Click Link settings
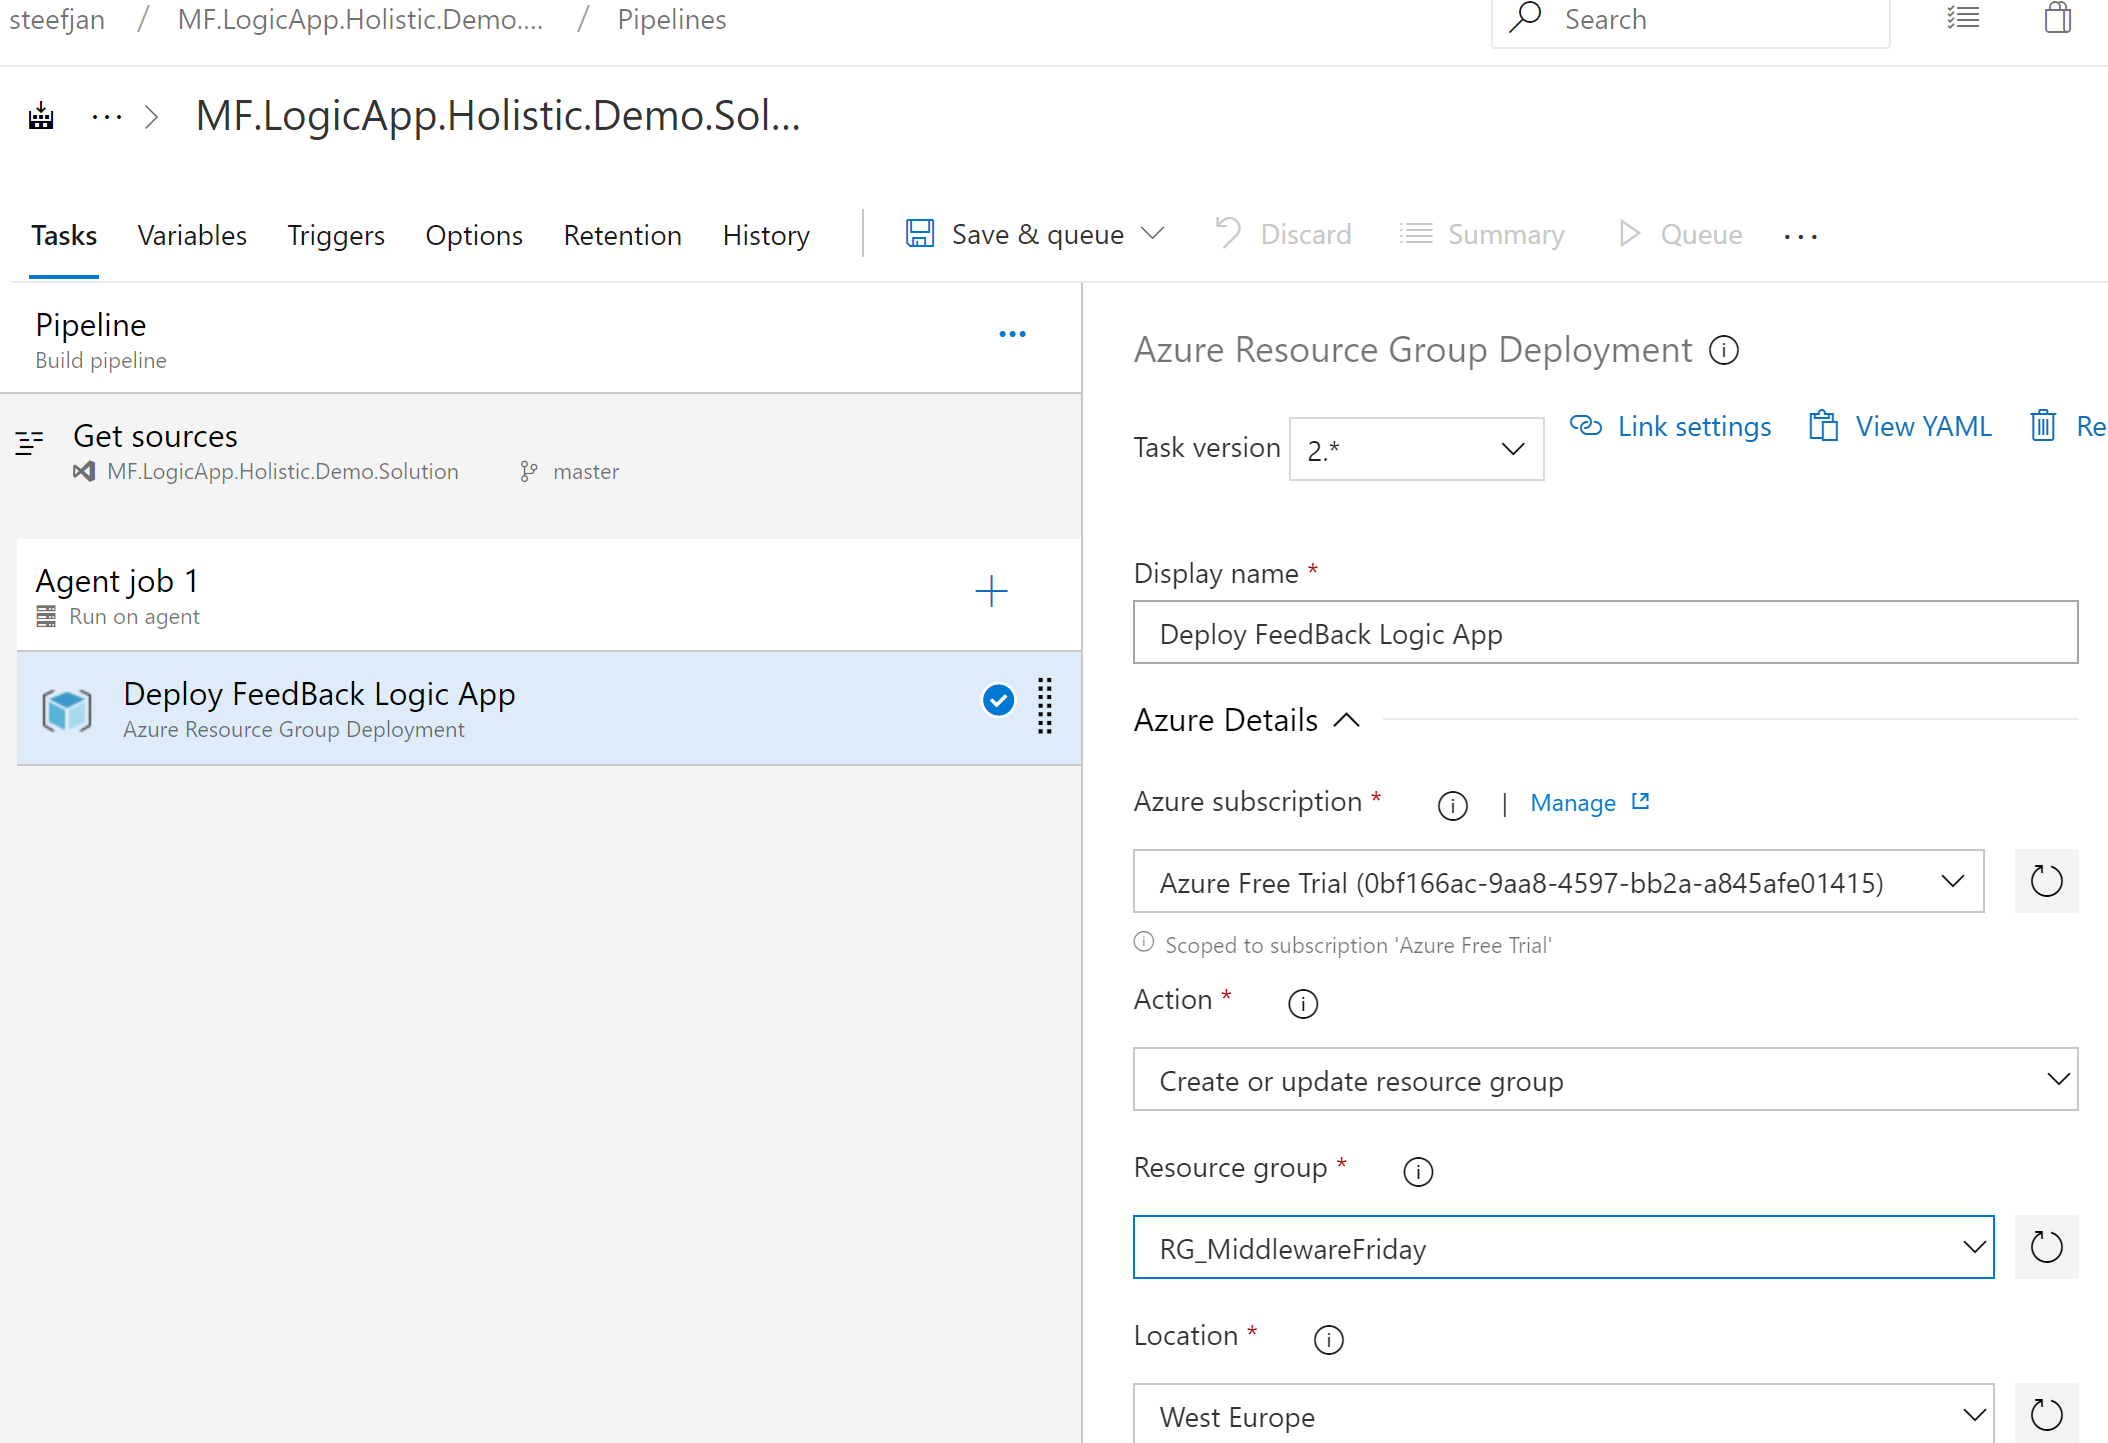2108x1443 pixels. (1670, 426)
